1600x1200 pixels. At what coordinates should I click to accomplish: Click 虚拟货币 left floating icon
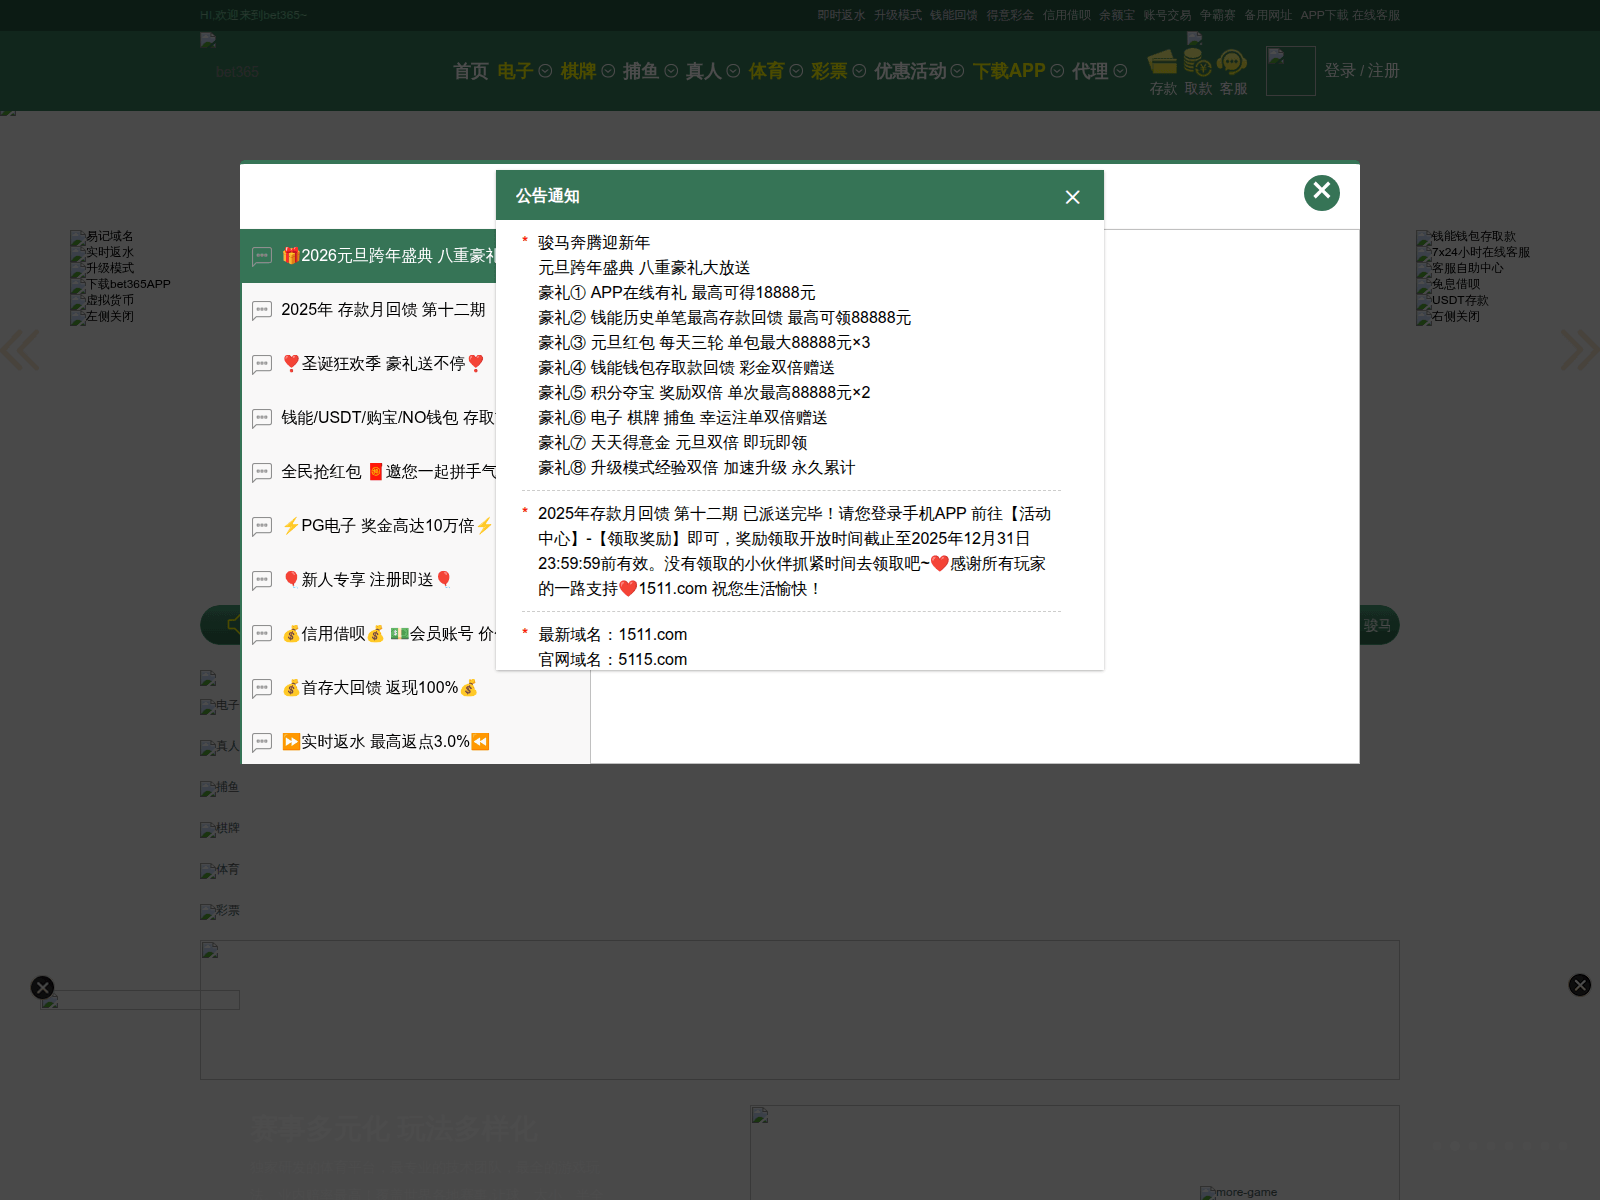coord(102,301)
